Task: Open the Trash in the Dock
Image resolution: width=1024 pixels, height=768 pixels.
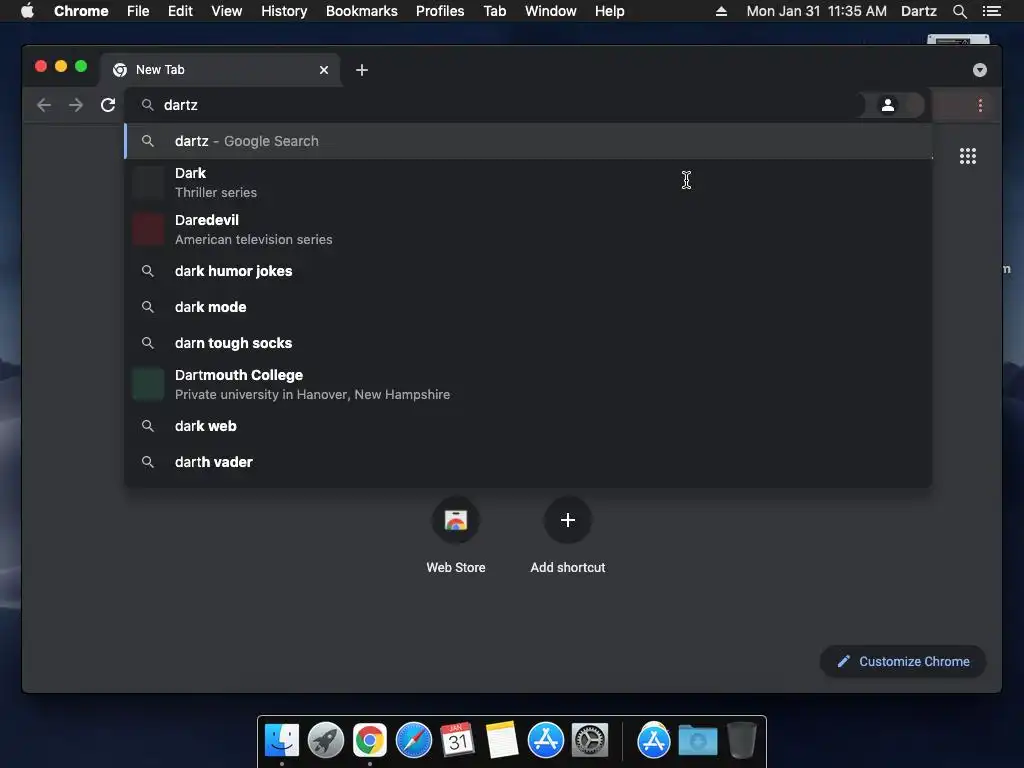Action: [x=742, y=741]
